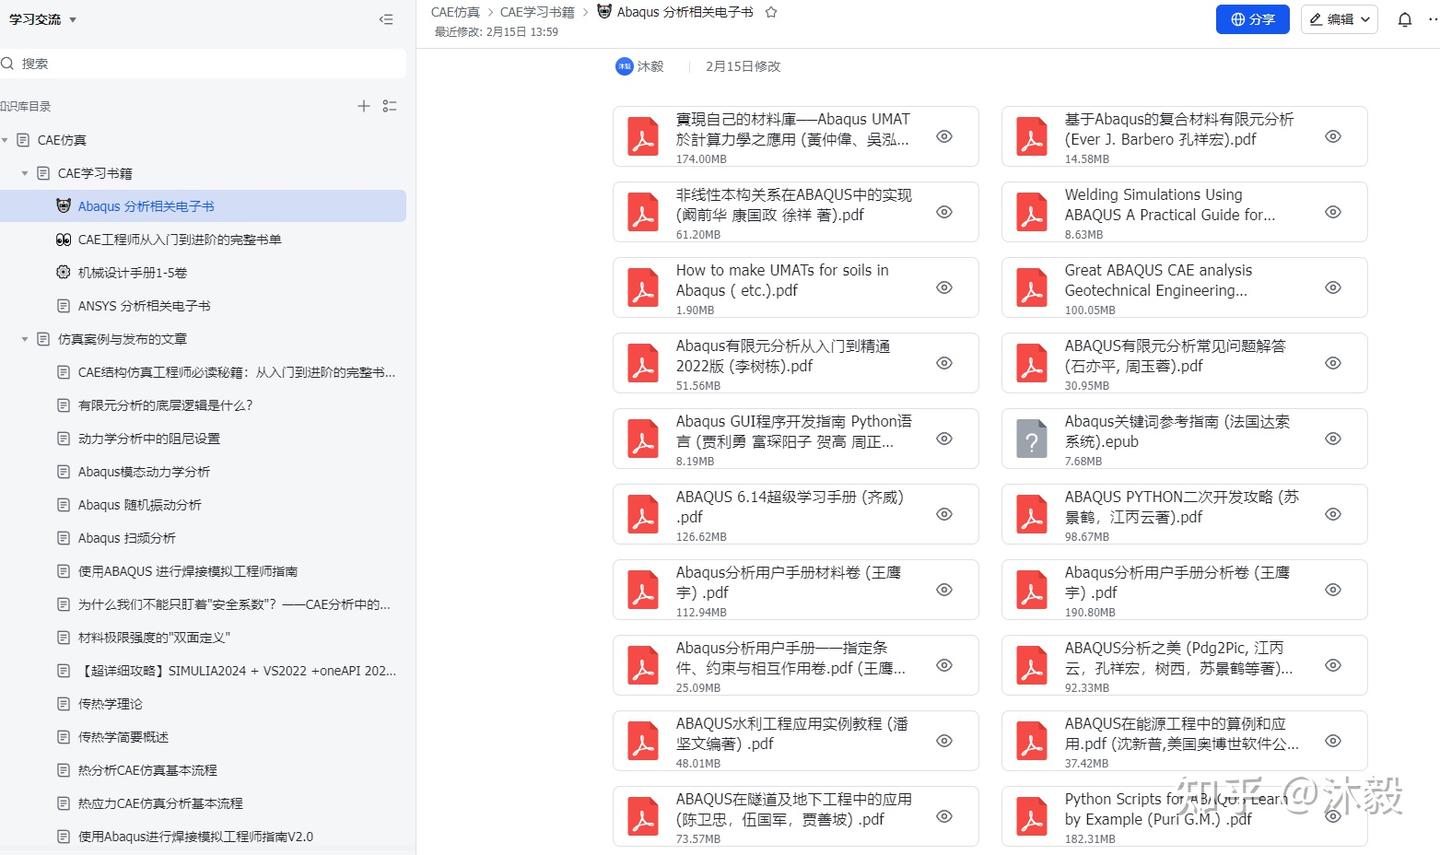1440x855 pixels.
Task: Open ANSYS 分析相关电子书 in sidebar
Action: pos(144,306)
